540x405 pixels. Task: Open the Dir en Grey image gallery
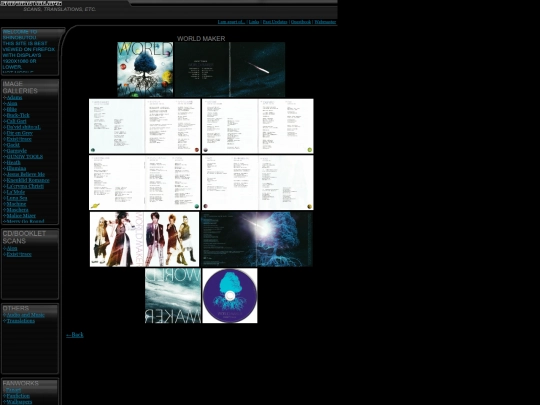(x=20, y=133)
